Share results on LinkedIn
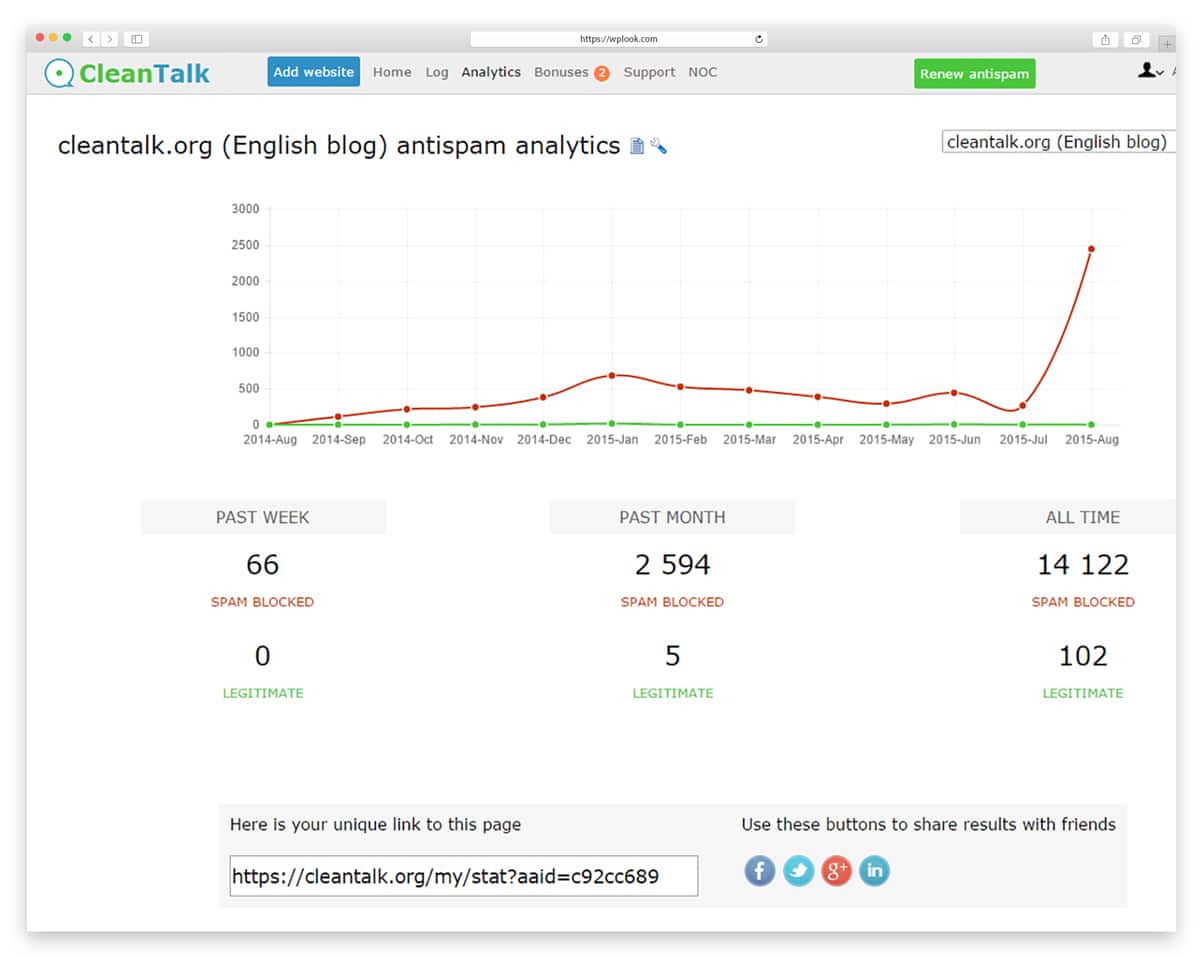1200x957 pixels. [x=874, y=871]
